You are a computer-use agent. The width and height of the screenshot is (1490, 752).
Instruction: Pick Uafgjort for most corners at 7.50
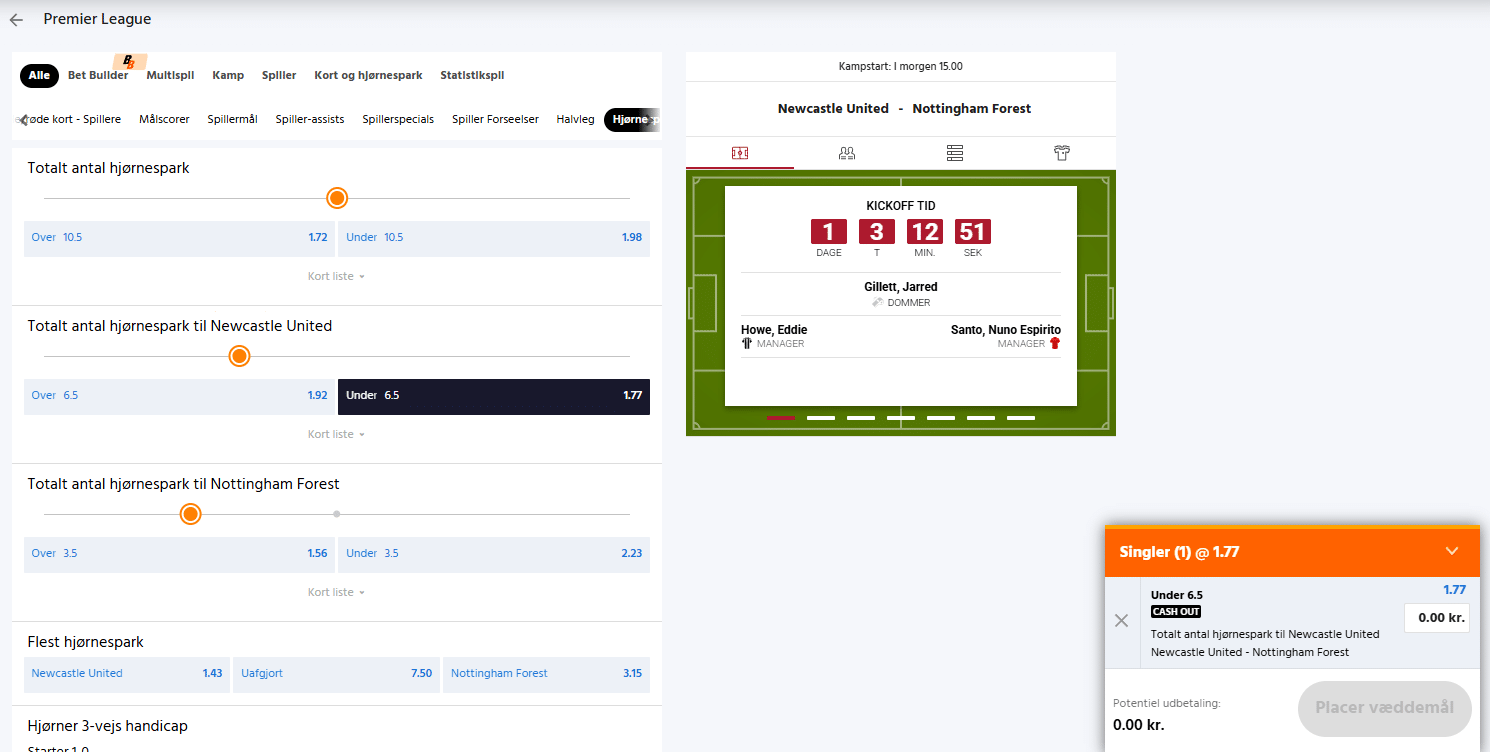(337, 674)
